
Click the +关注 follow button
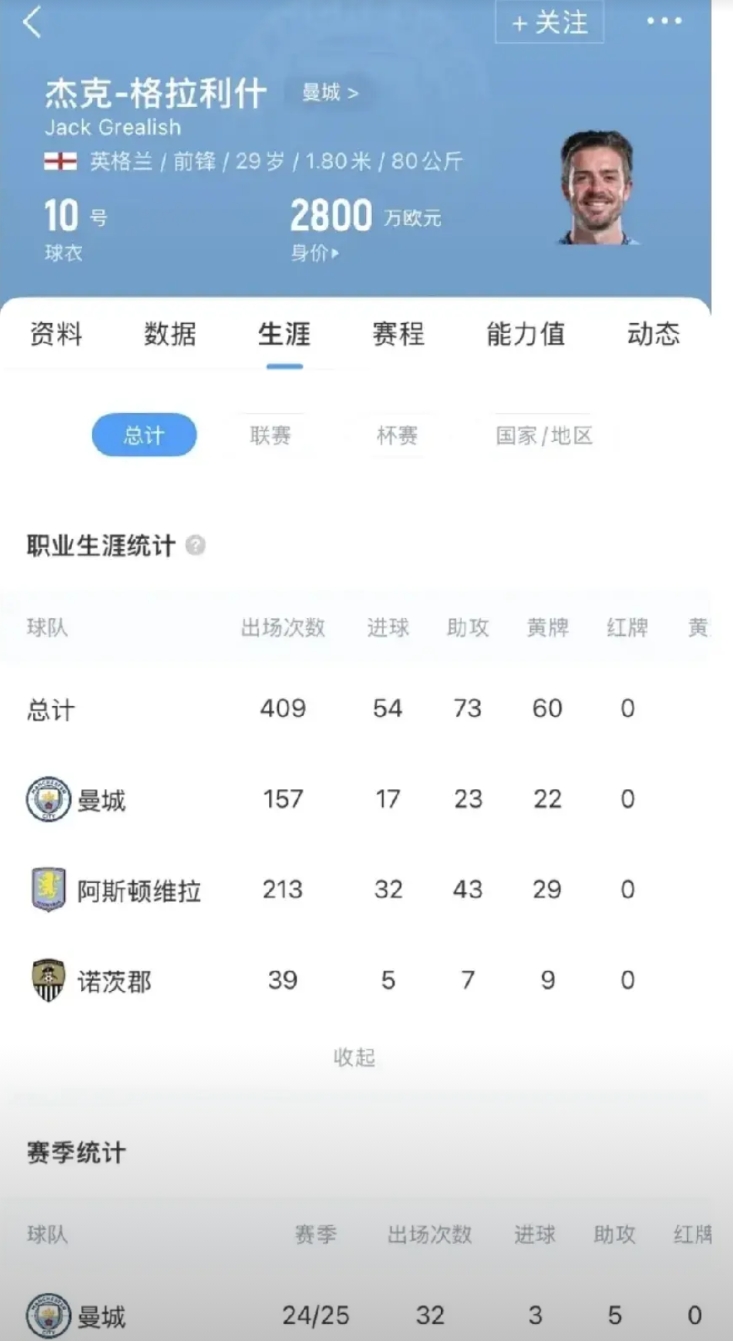(x=550, y=22)
